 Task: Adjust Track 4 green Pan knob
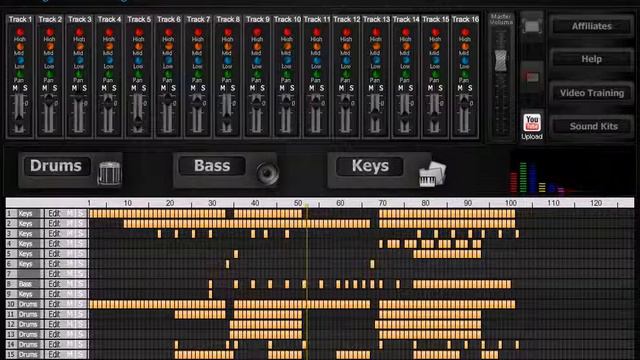[x=109, y=74]
